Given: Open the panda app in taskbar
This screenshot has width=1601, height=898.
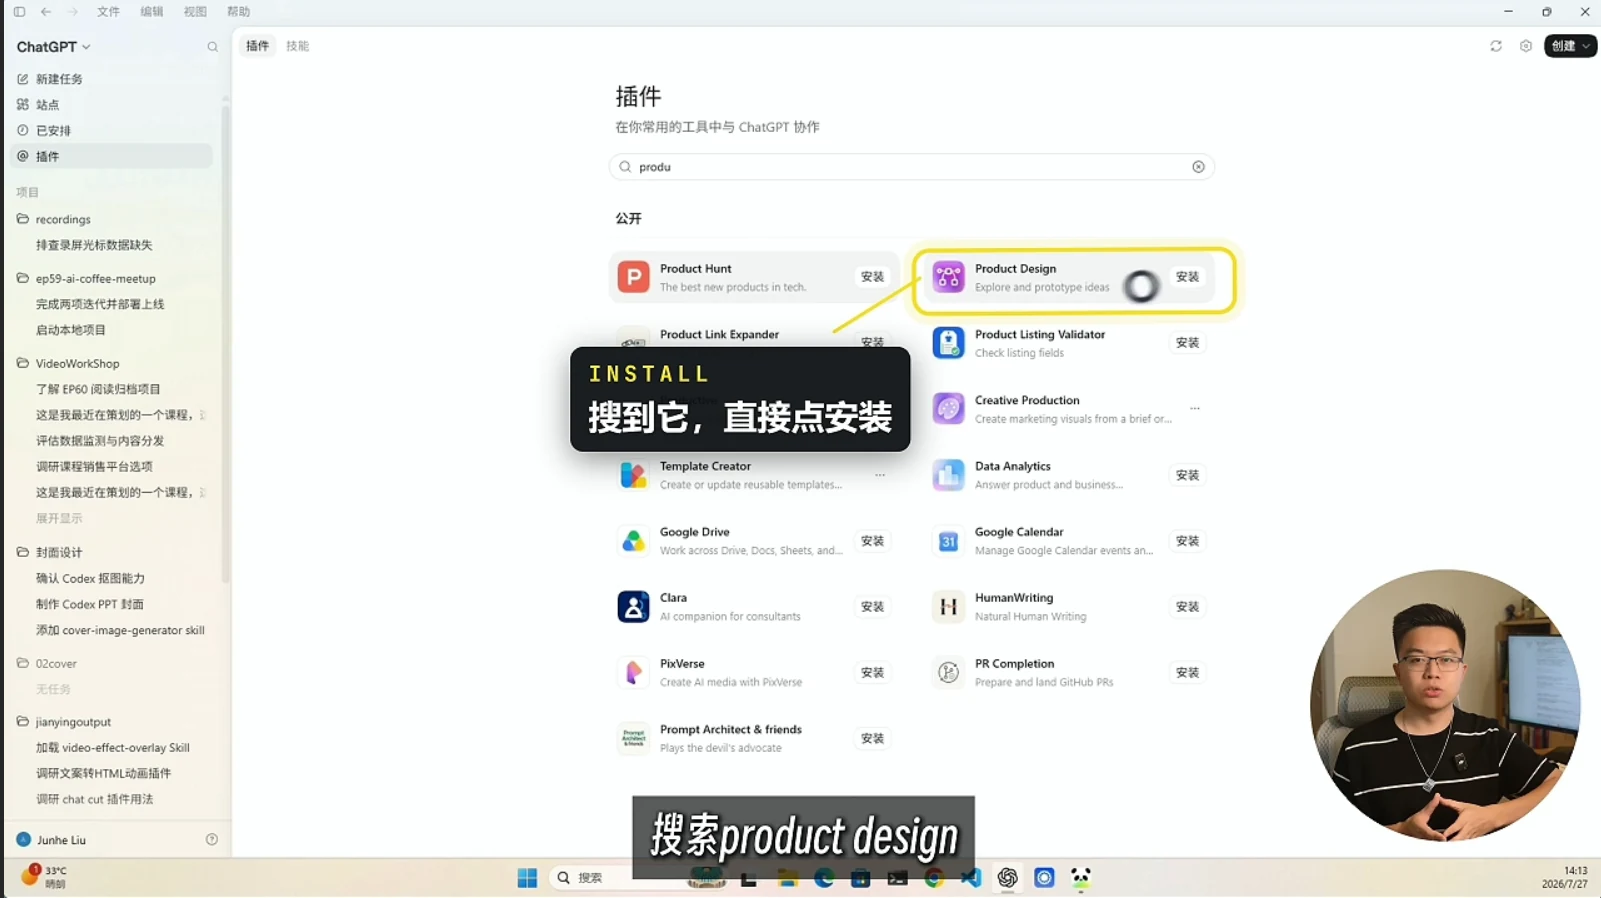Looking at the screenshot, I should [x=1081, y=878].
